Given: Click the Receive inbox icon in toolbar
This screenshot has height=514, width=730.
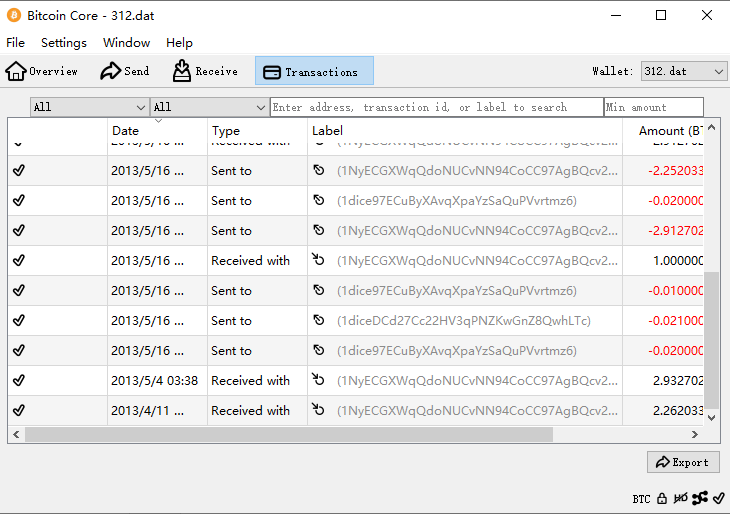Looking at the screenshot, I should pos(182,71).
